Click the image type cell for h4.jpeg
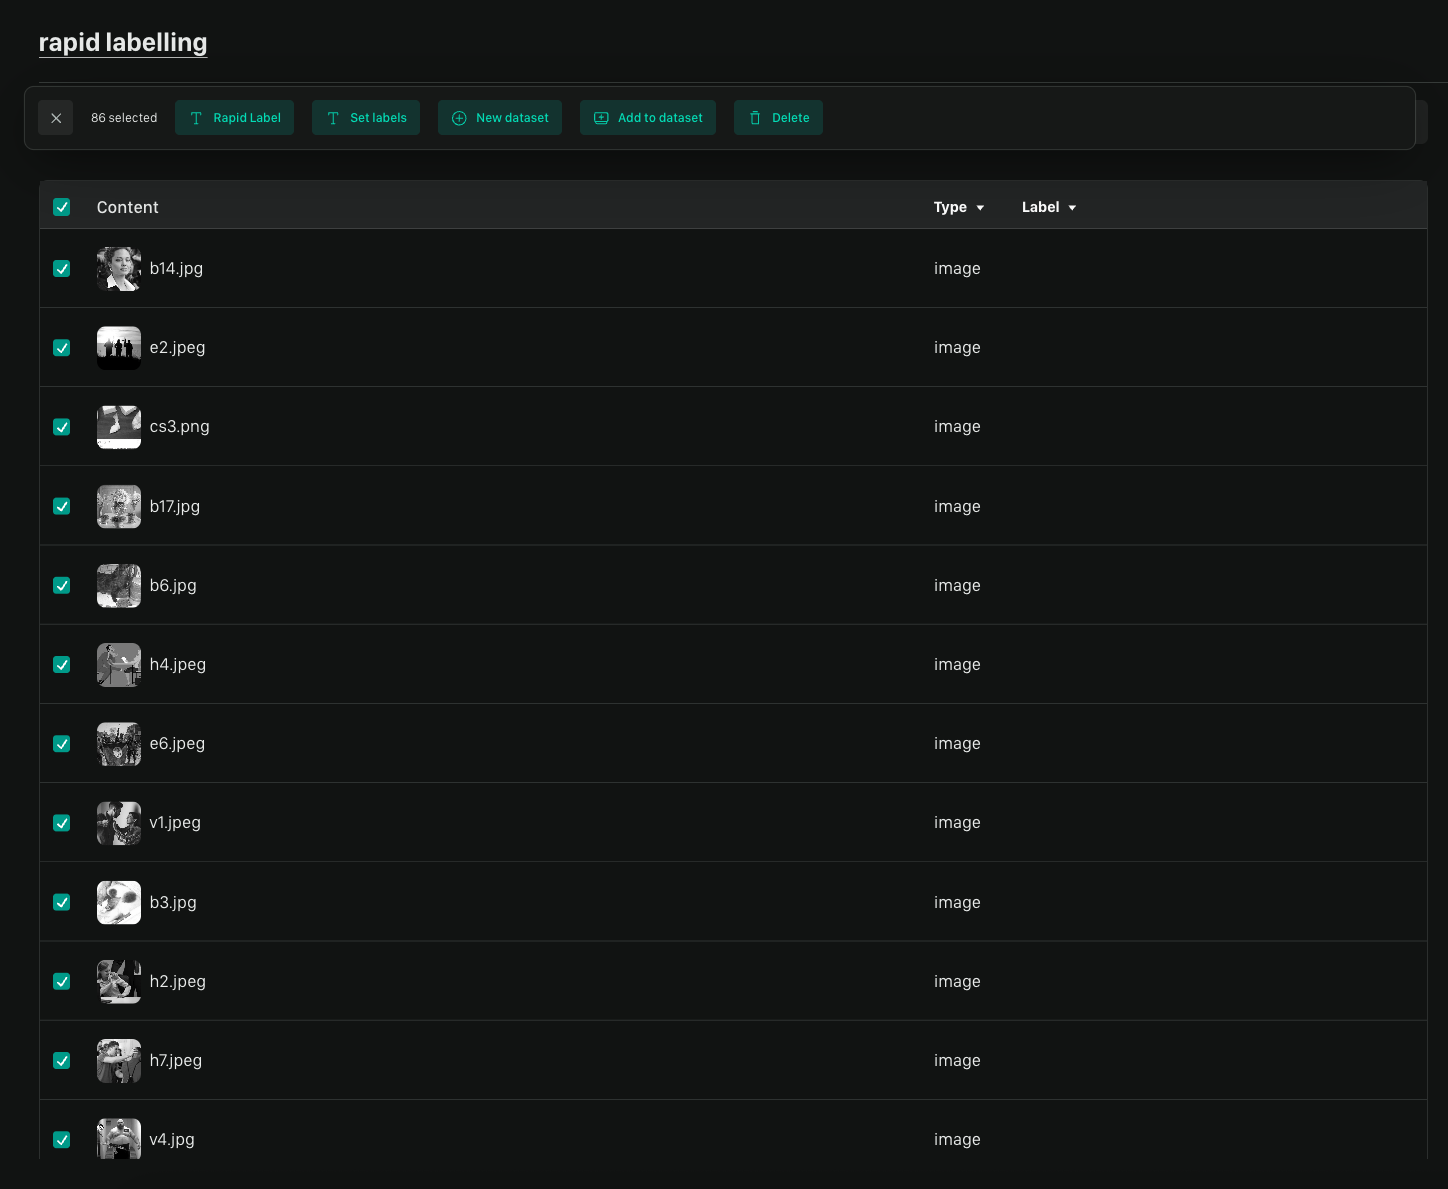Viewport: 1448px width, 1189px height. click(x=957, y=665)
